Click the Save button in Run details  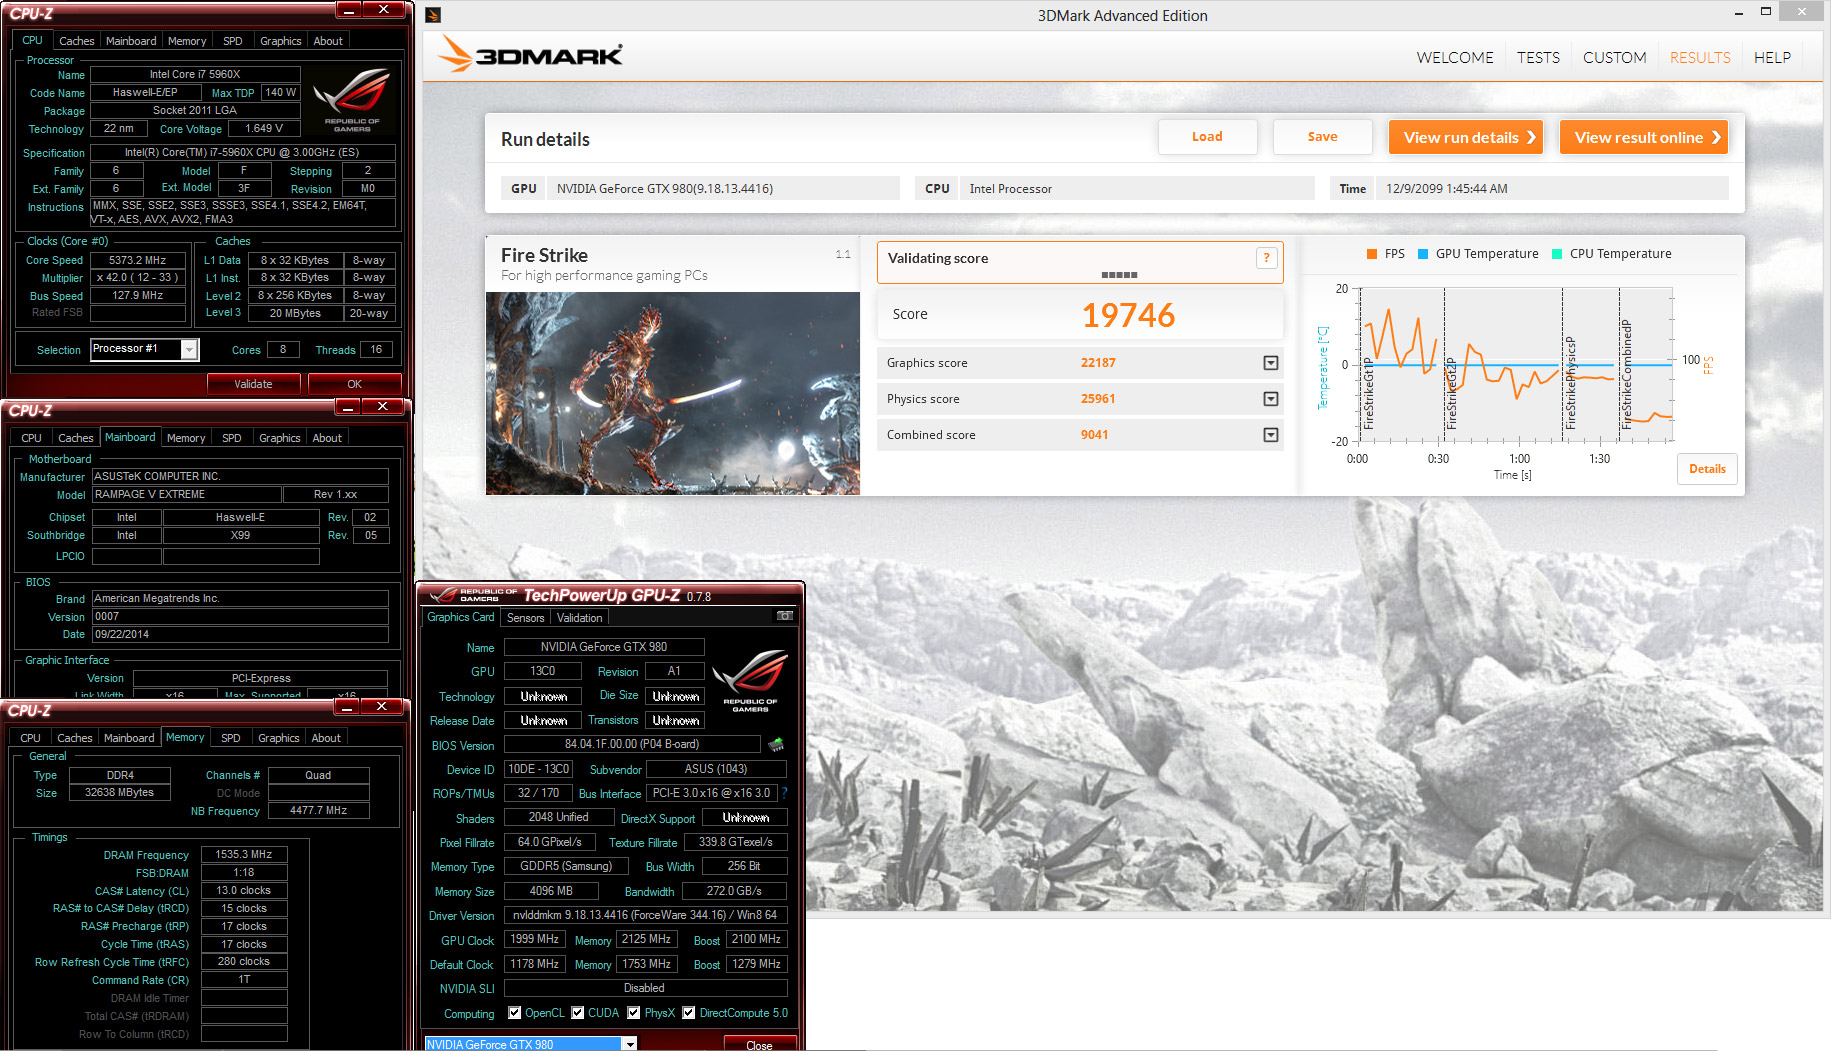(1322, 137)
